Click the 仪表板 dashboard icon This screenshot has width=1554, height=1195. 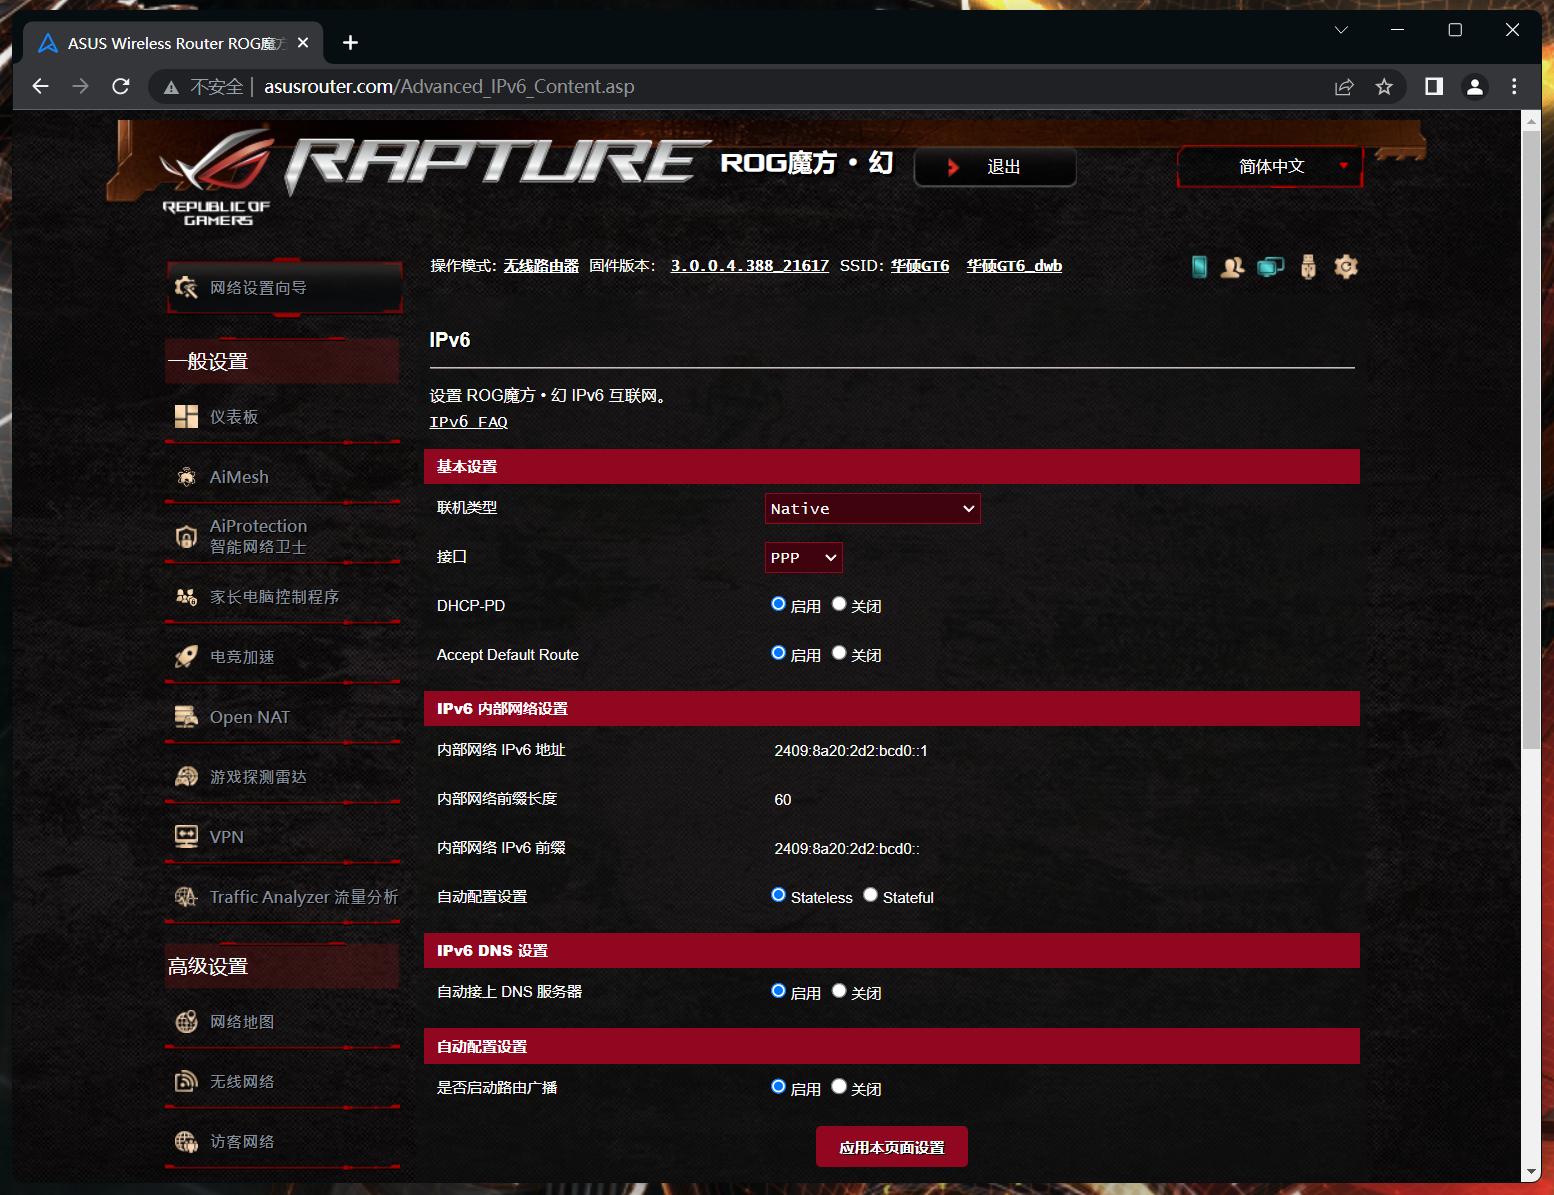point(186,417)
